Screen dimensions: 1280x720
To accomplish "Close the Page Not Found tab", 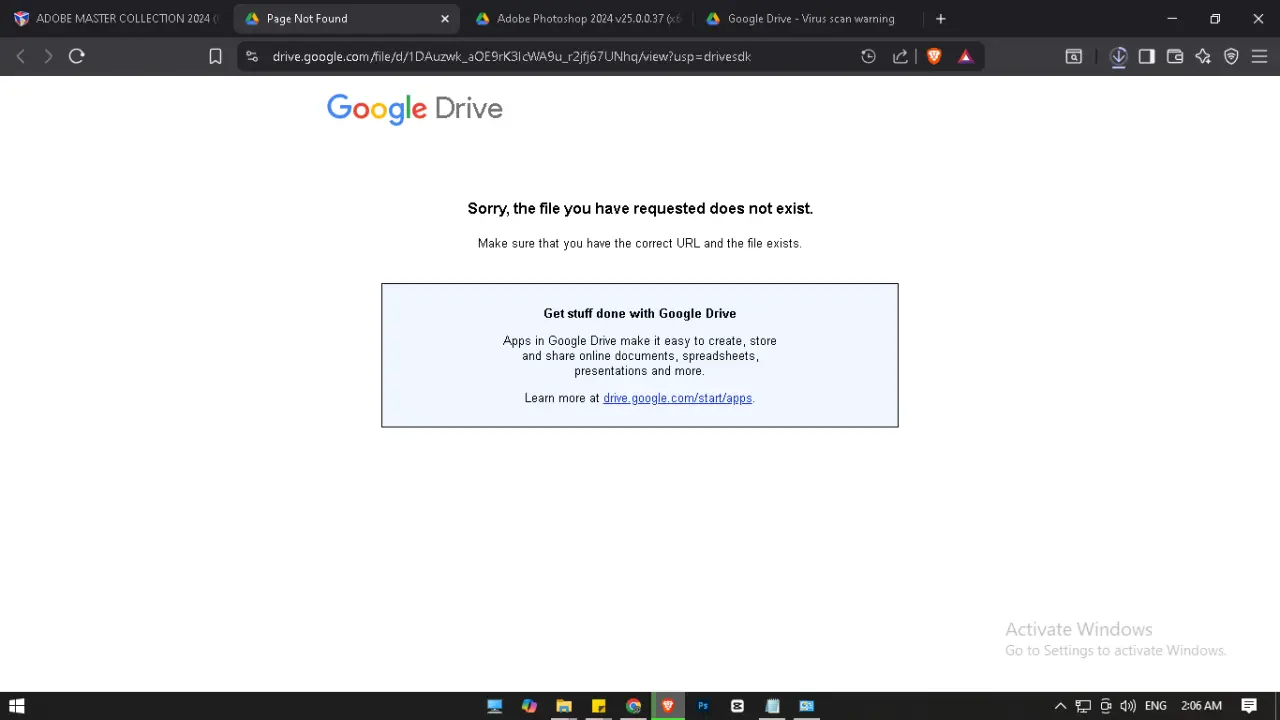I will (x=445, y=19).
